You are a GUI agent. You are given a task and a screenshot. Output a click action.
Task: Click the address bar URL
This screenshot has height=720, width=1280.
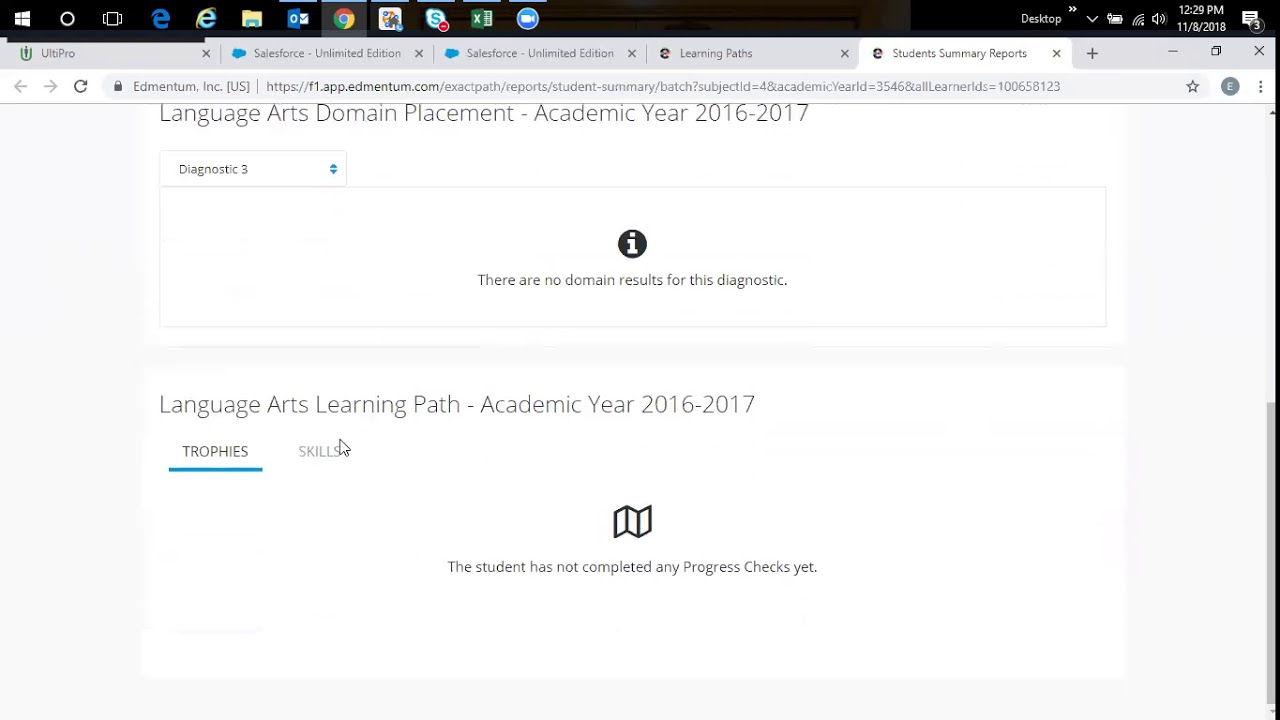tap(663, 86)
